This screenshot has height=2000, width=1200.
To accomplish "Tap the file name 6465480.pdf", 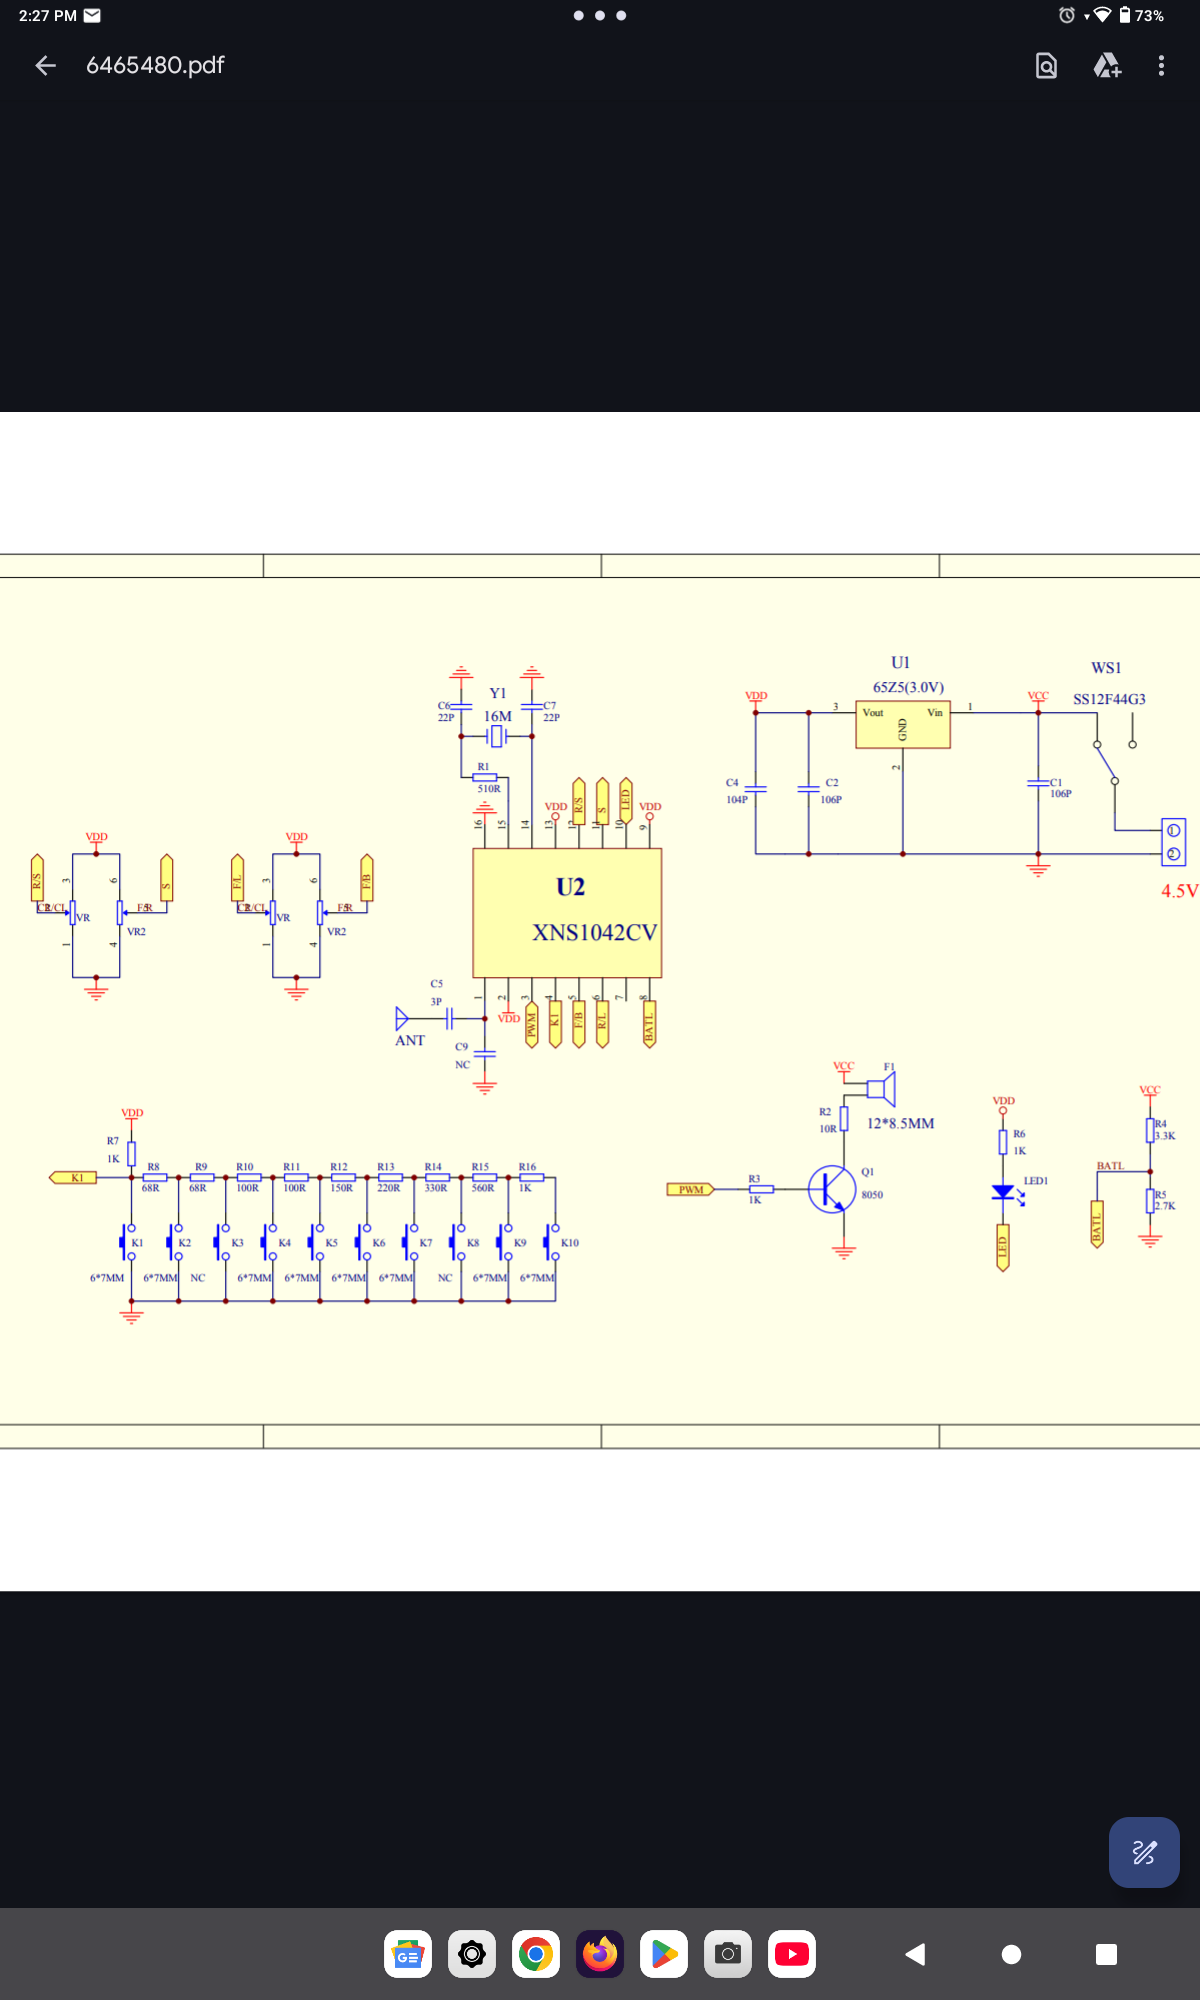I will 155,65.
